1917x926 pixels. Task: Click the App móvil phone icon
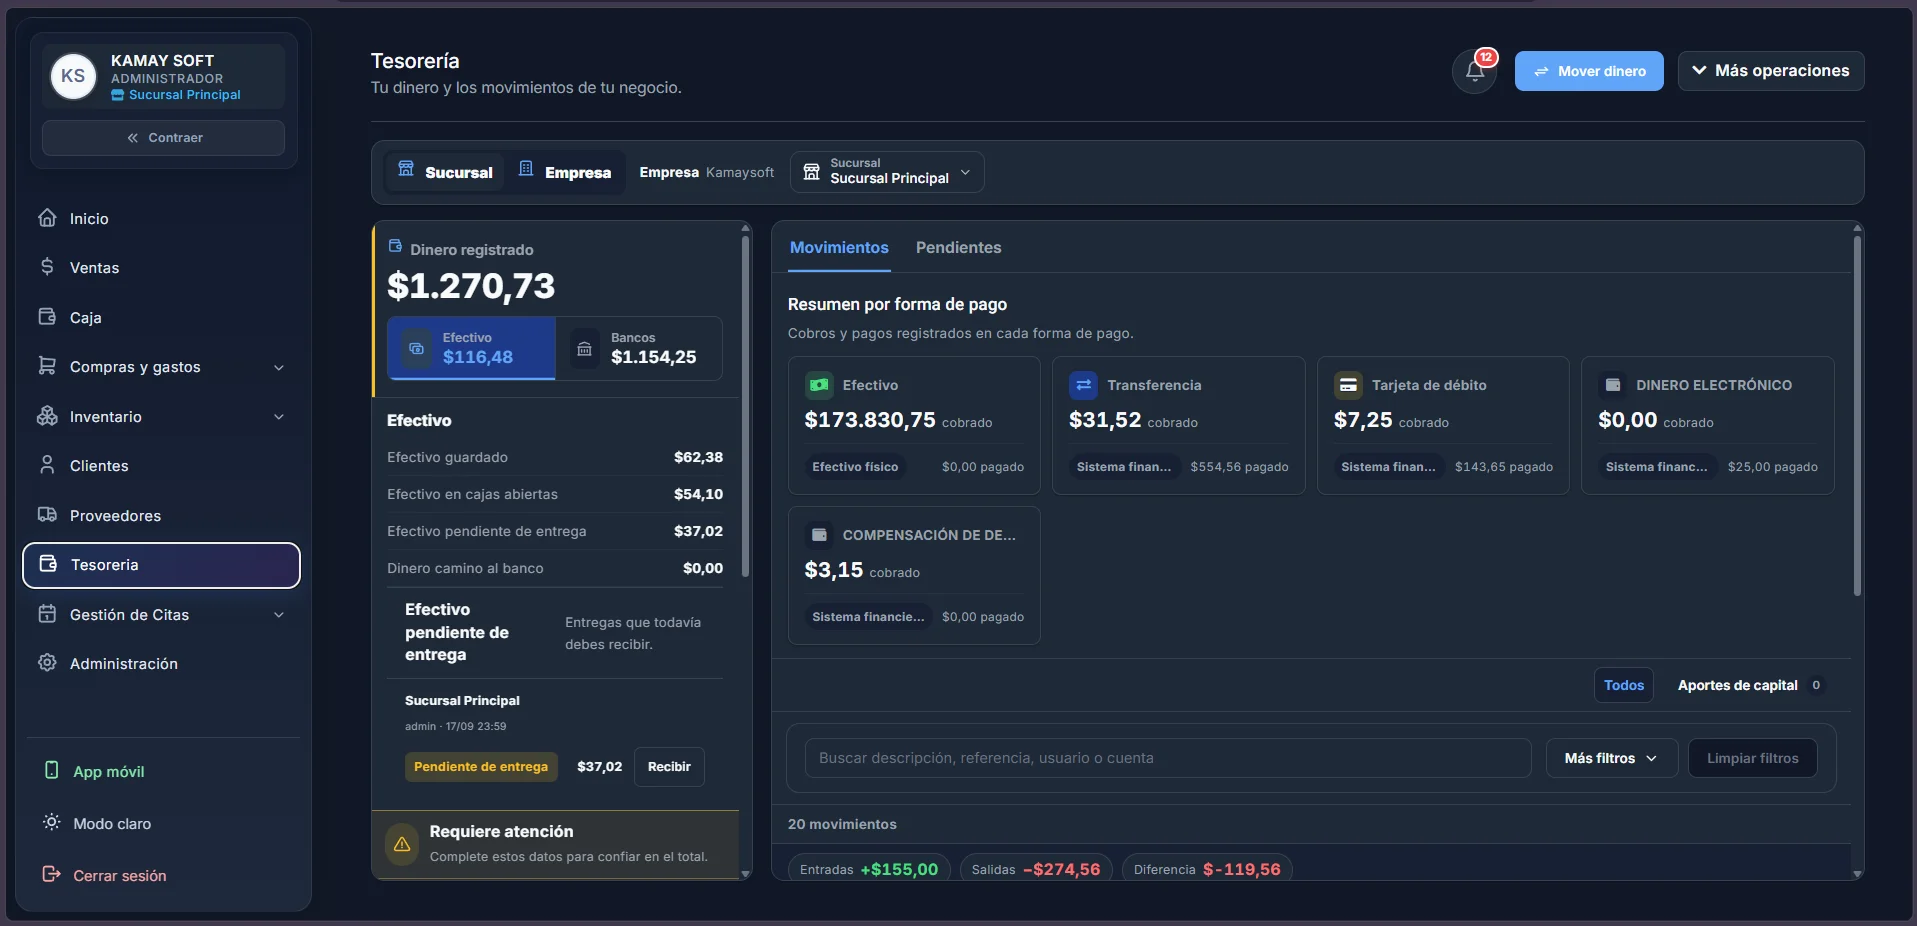(x=52, y=771)
